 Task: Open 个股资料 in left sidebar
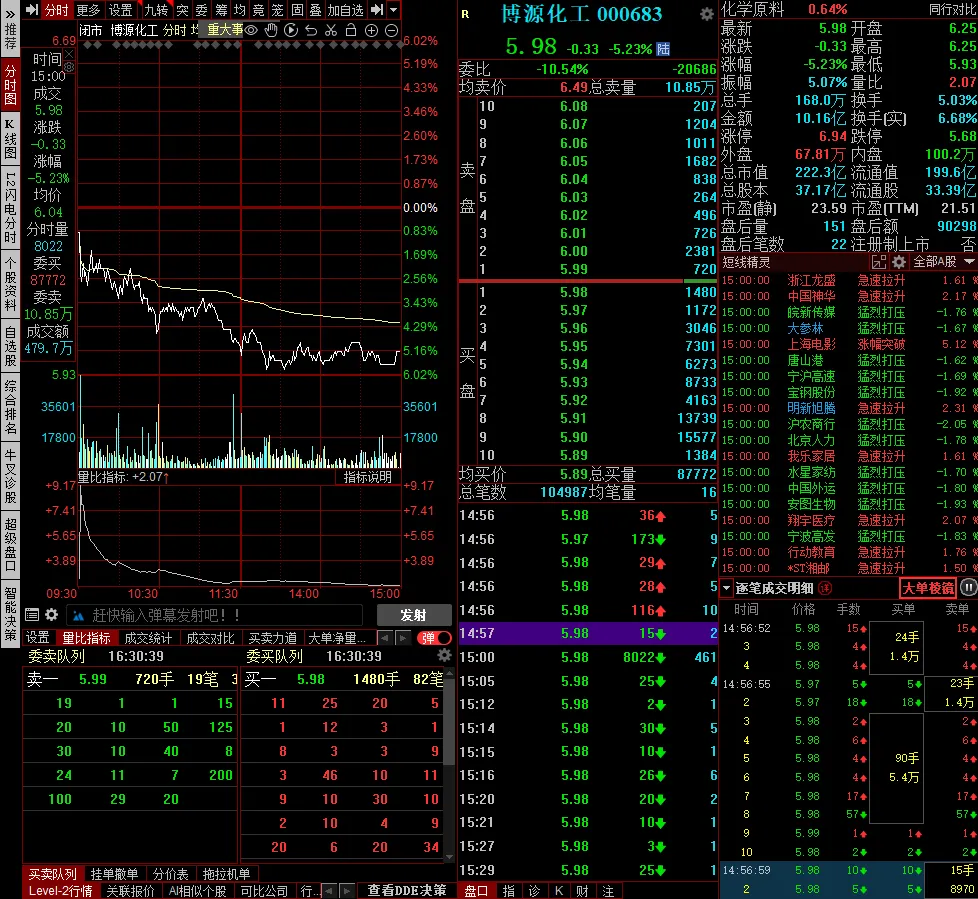(10, 283)
